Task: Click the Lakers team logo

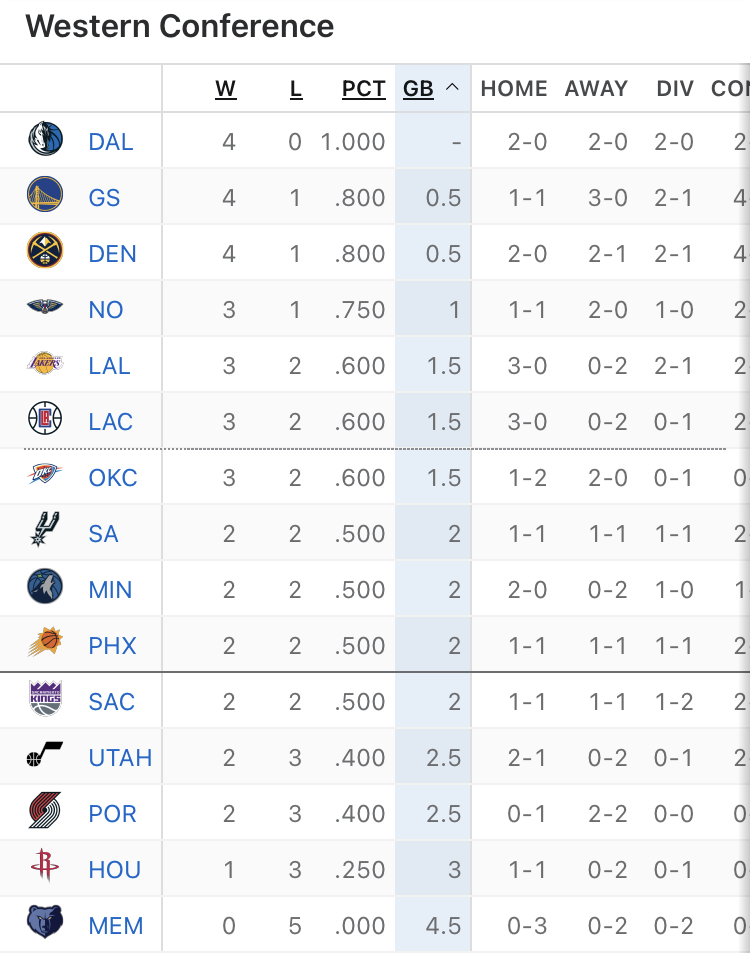Action: 45,365
